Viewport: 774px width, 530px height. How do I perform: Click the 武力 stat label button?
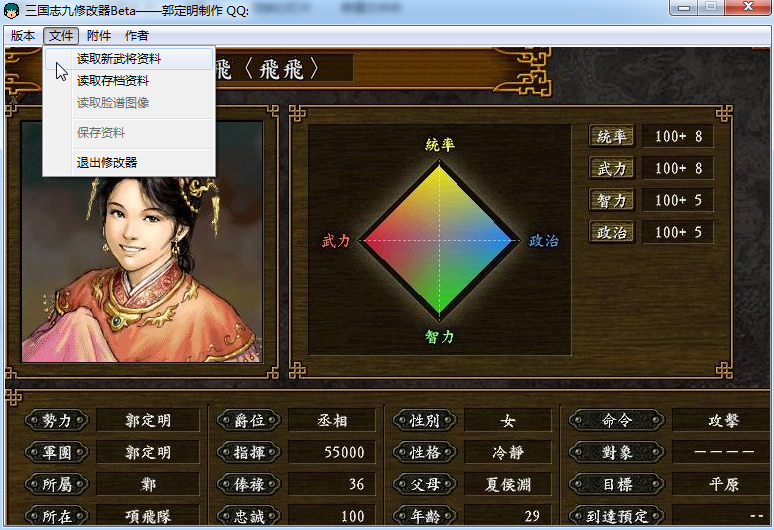pyautogui.click(x=612, y=168)
